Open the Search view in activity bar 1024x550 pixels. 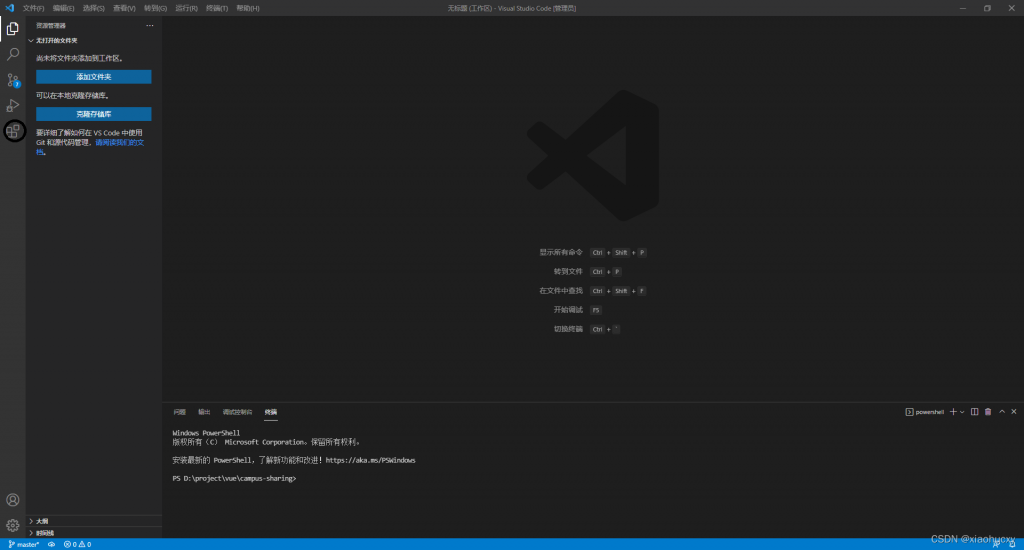[x=12, y=54]
